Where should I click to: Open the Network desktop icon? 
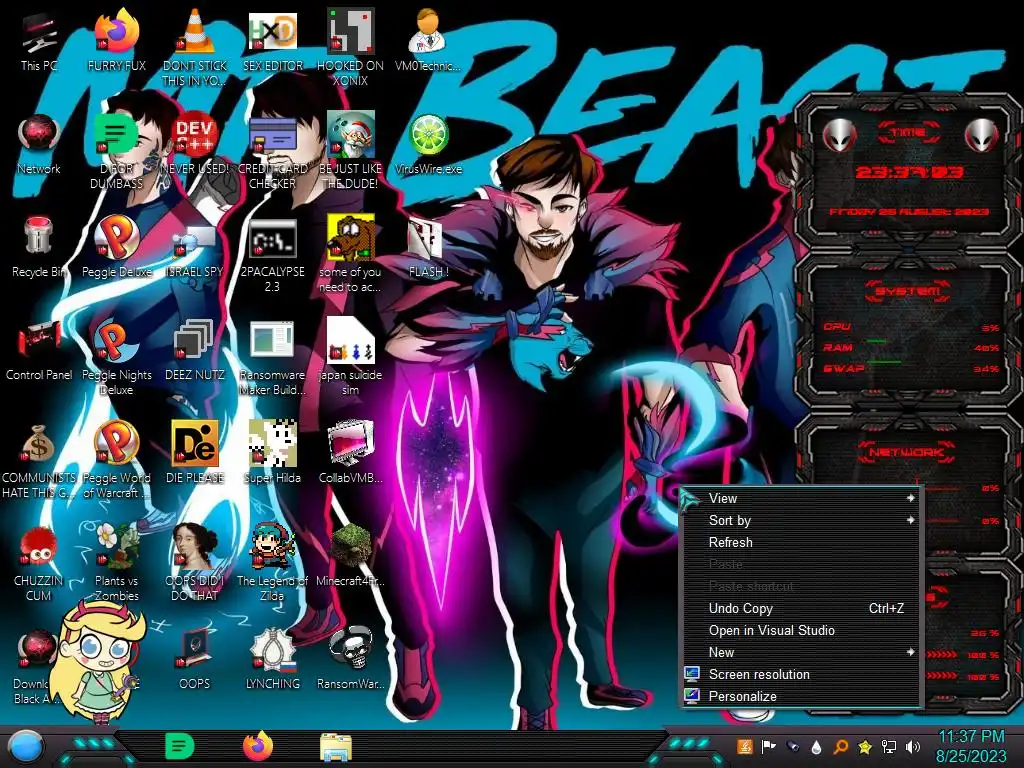click(39, 144)
